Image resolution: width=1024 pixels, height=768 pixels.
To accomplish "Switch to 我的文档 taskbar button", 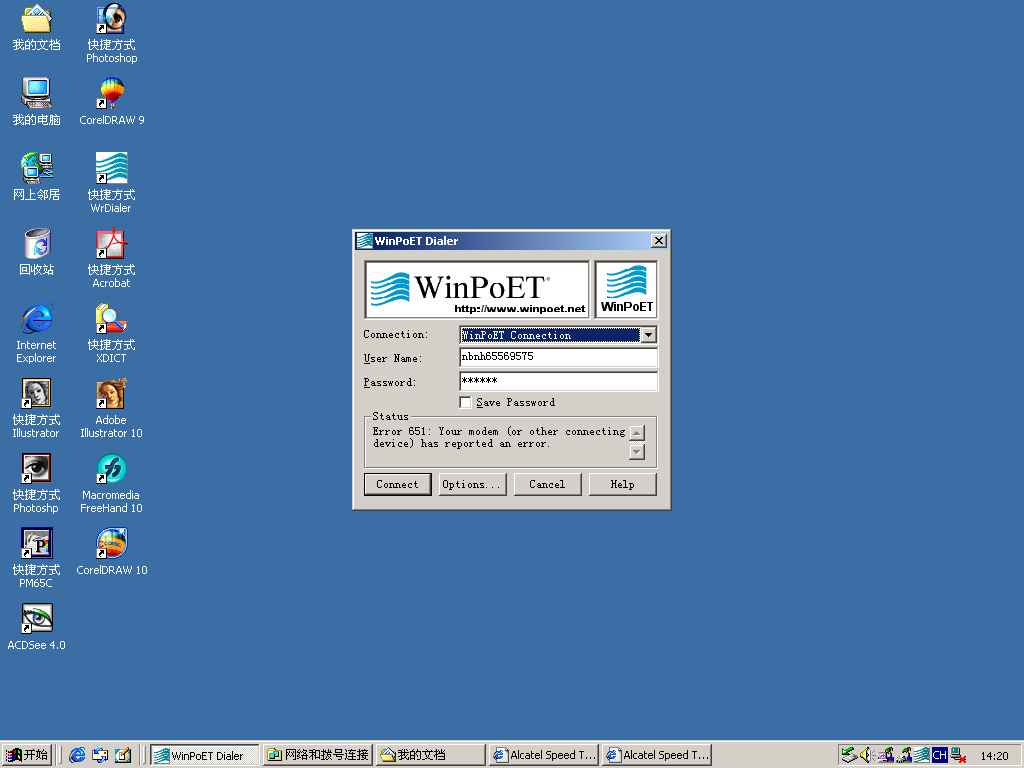I will tap(430, 755).
